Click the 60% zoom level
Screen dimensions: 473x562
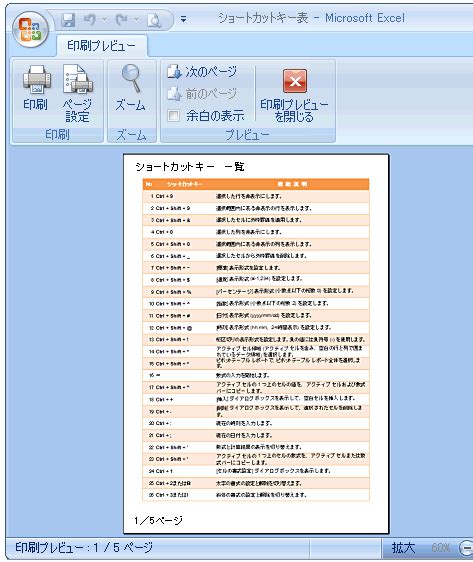coord(441,548)
